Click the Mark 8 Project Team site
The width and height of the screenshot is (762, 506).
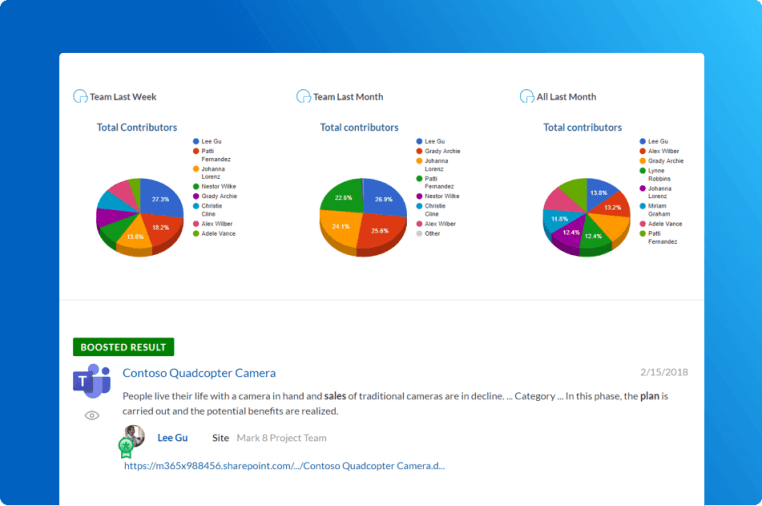(281, 438)
